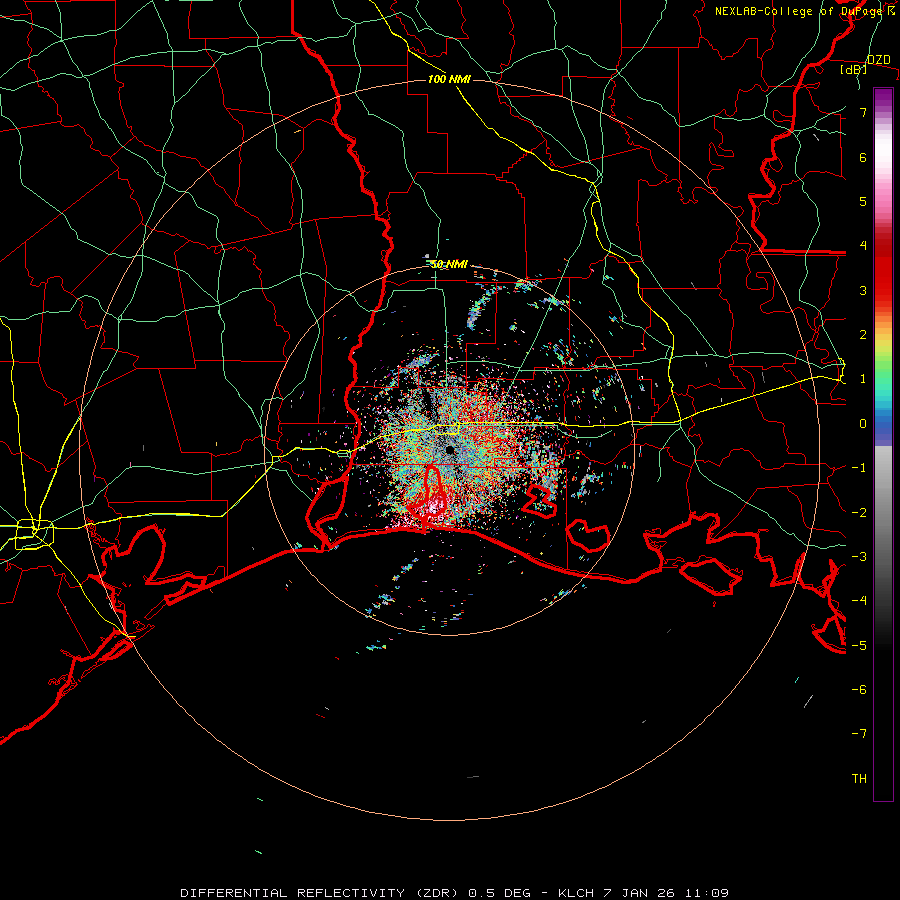Click the TH threshold label on the scale

[x=859, y=779]
